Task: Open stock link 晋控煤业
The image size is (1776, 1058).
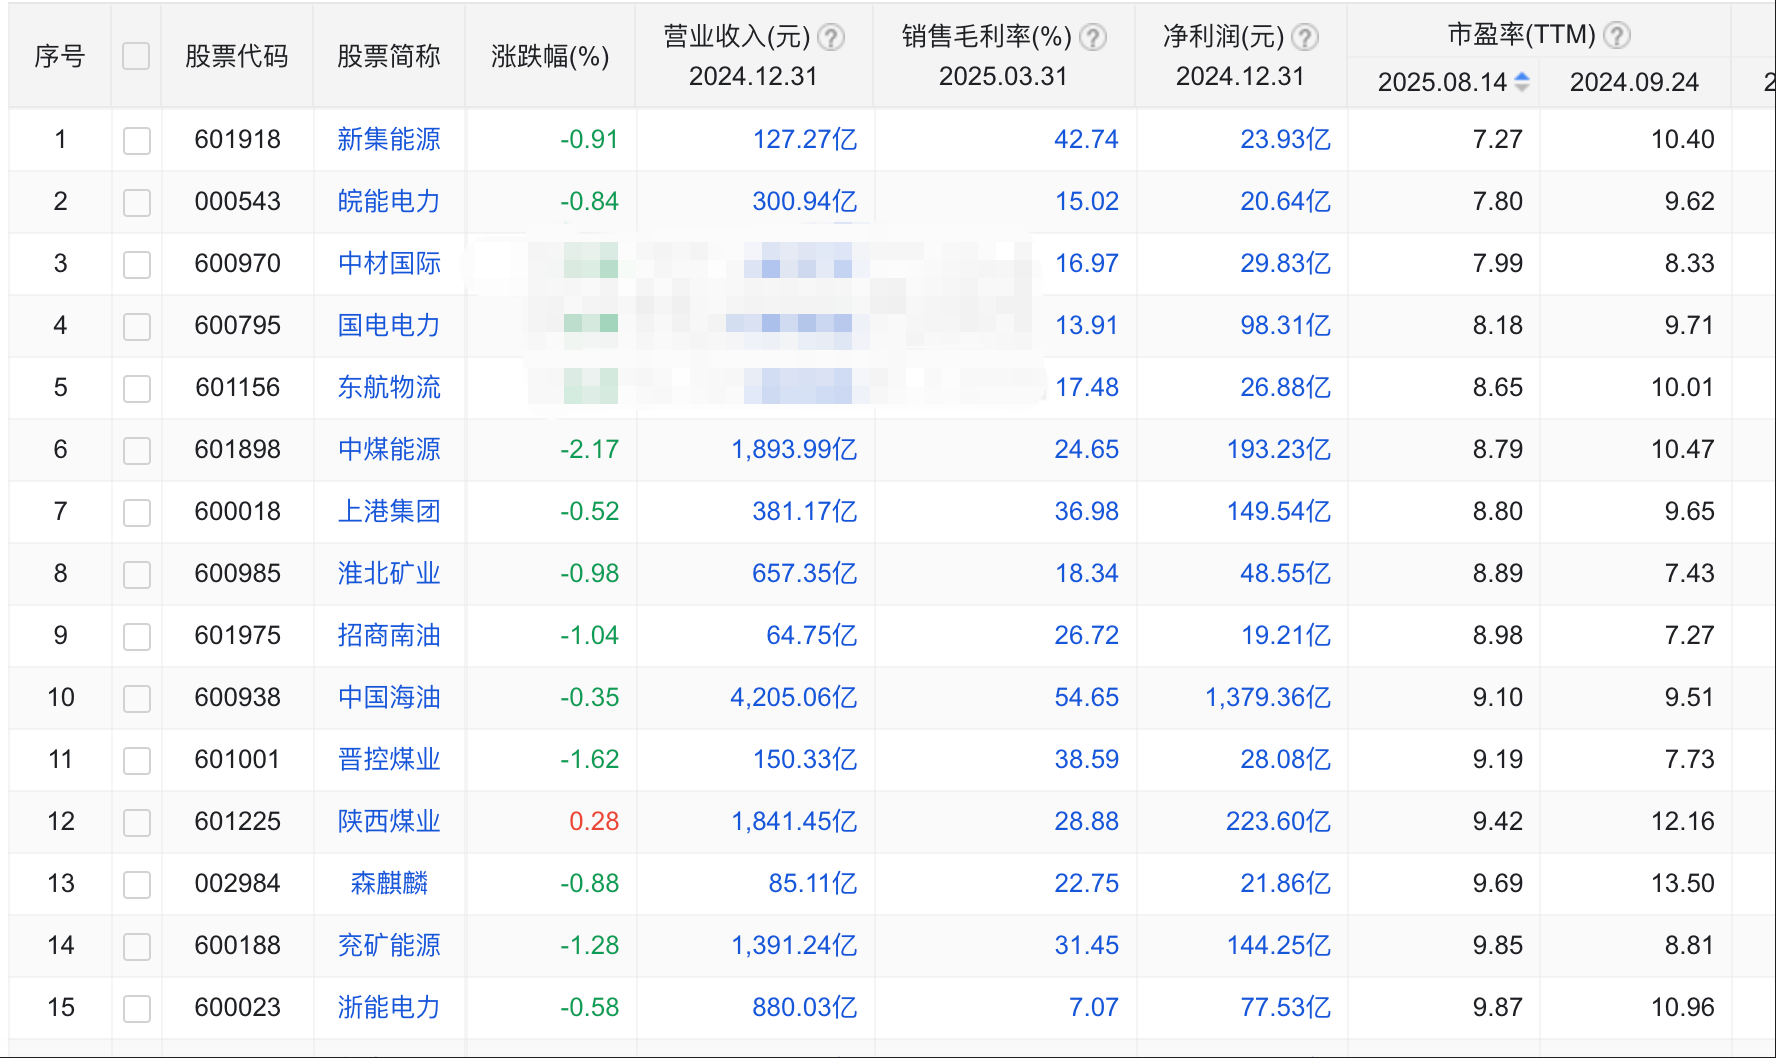Action: click(x=389, y=759)
